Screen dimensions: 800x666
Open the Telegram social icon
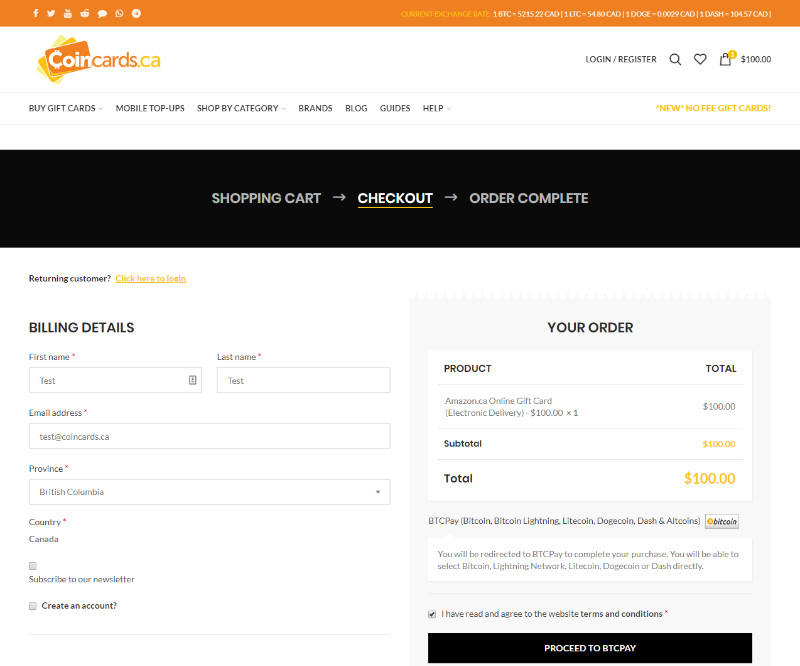tap(136, 13)
